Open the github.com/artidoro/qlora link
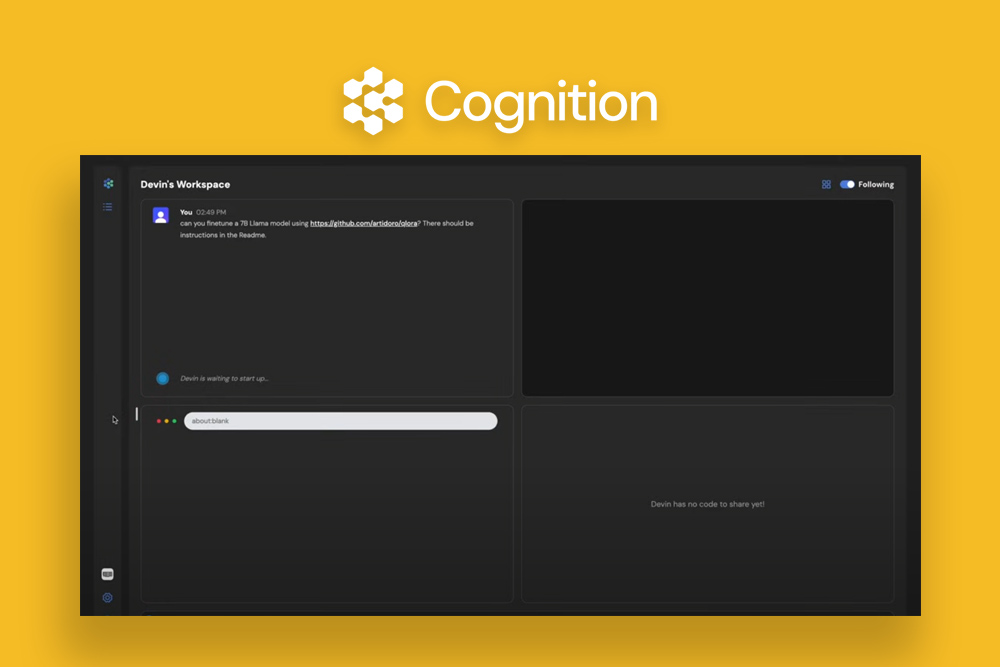 (x=364, y=223)
